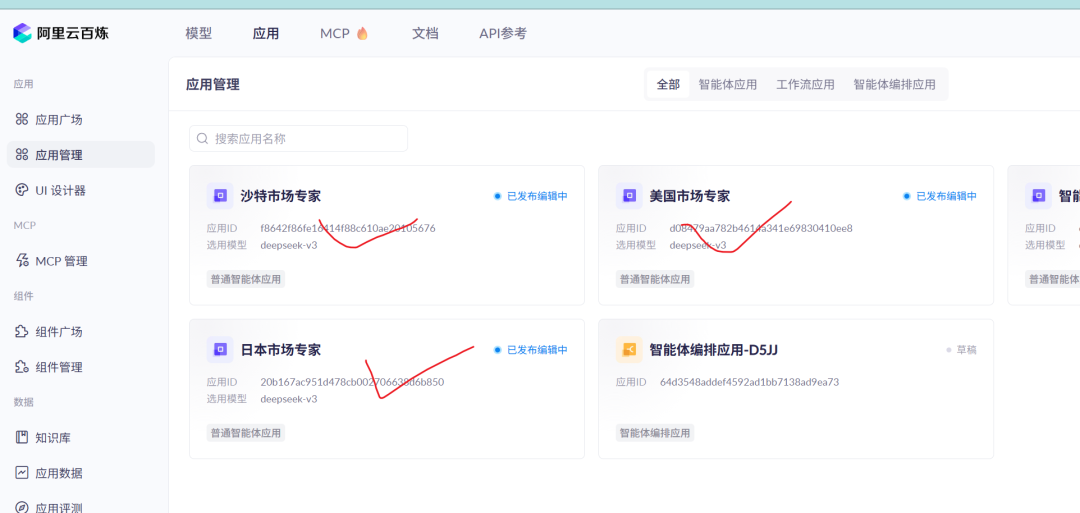Click the 应用管理 sidebar icon

pyautogui.click(x=21, y=154)
